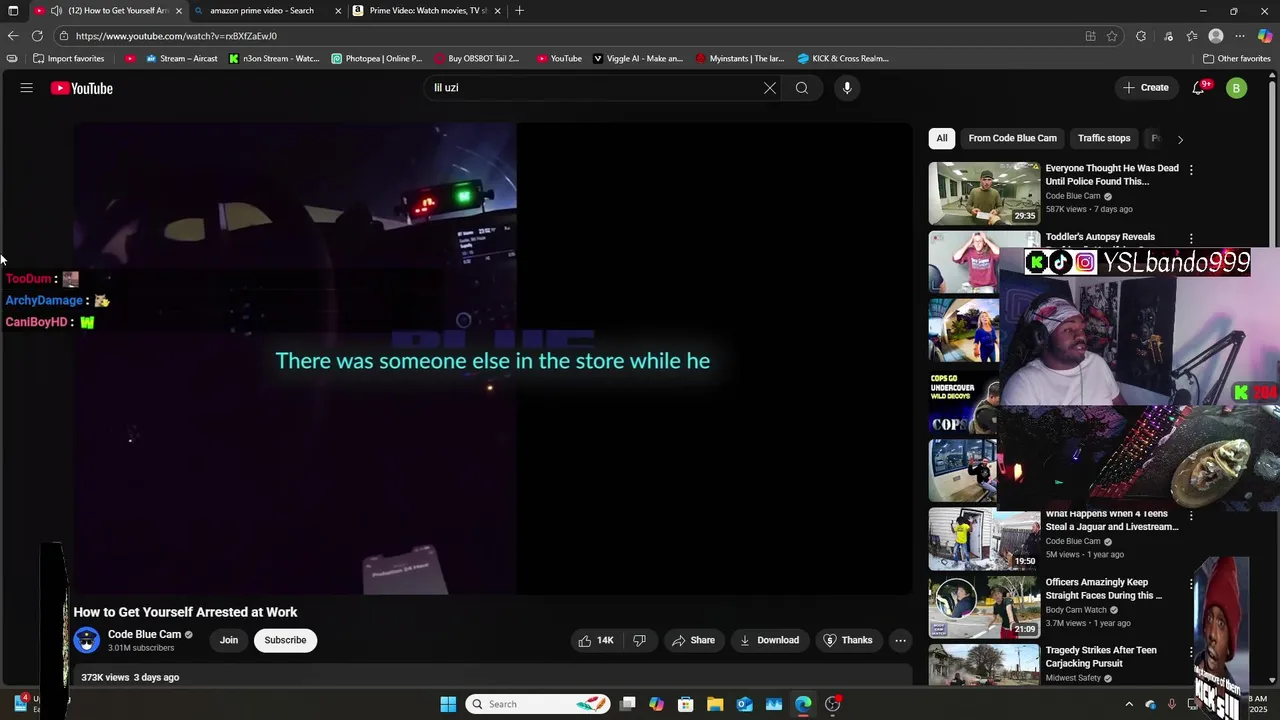Open the Create menu
This screenshot has height=720, width=1280.
1146,88
